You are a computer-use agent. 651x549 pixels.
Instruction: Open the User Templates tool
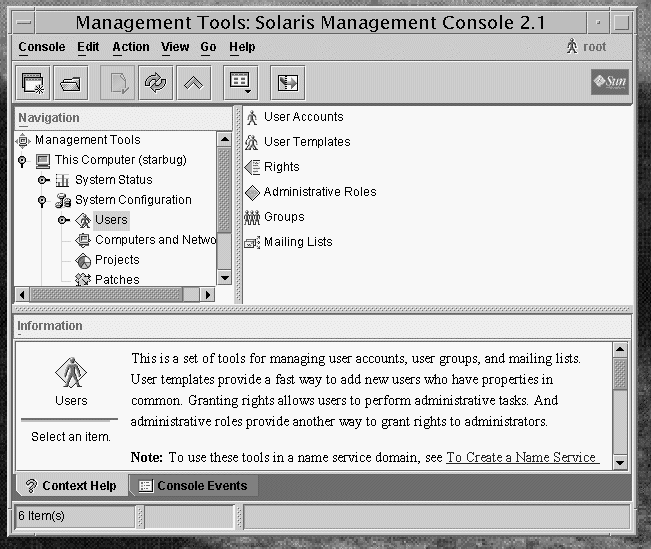[x=306, y=142]
